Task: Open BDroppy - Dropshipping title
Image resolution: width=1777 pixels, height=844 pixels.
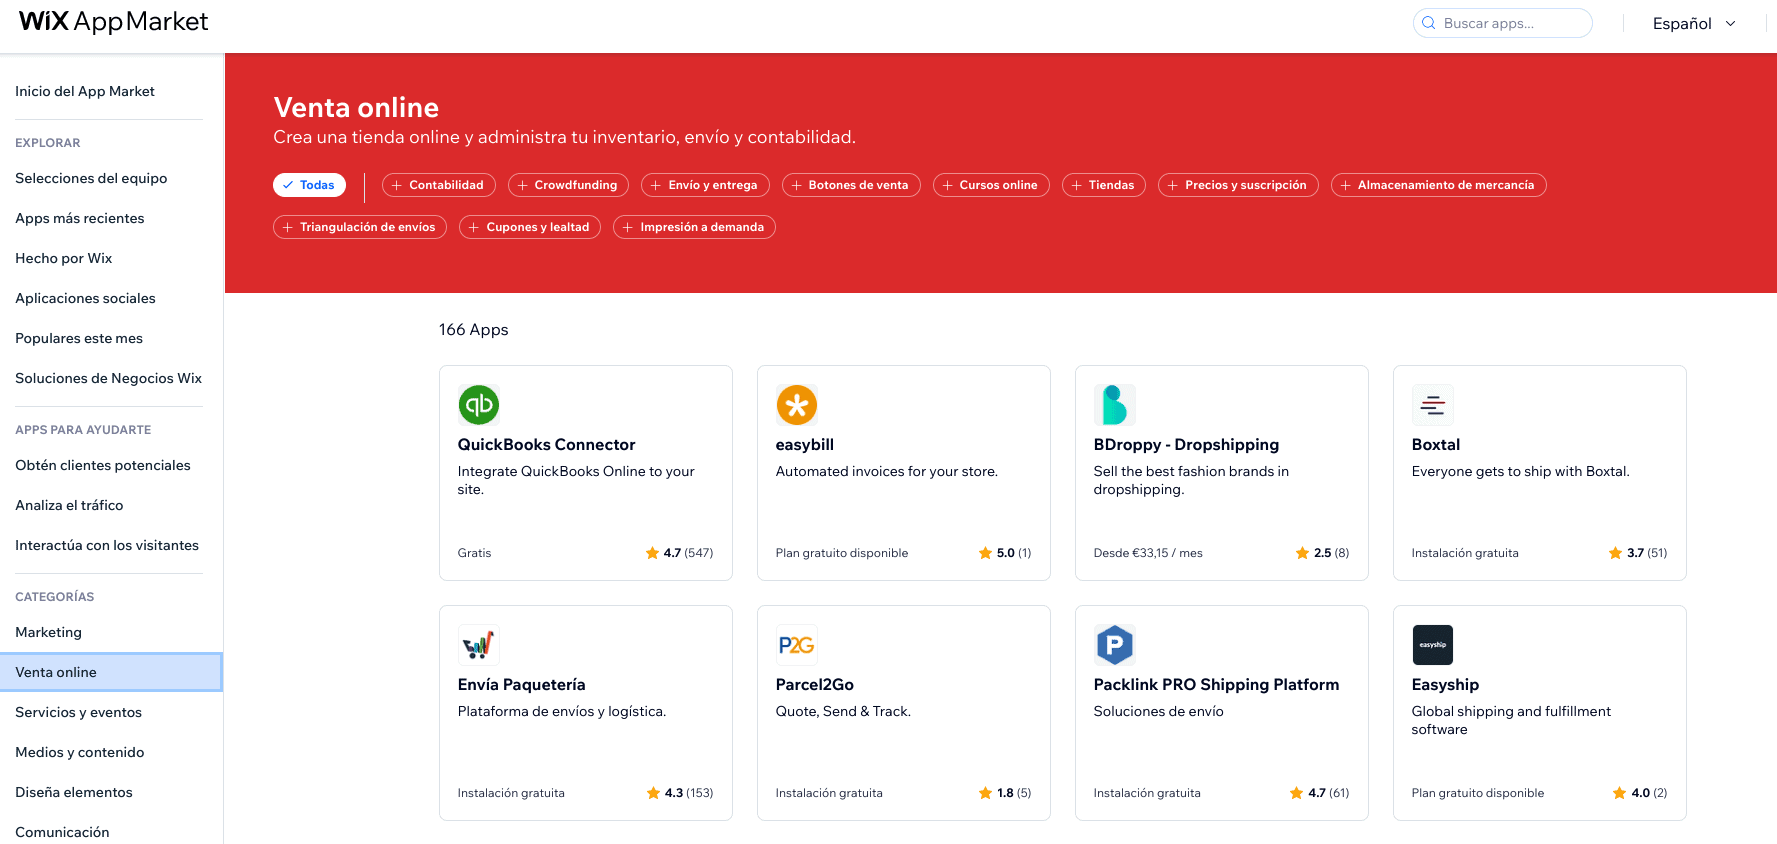Action: pyautogui.click(x=1186, y=445)
